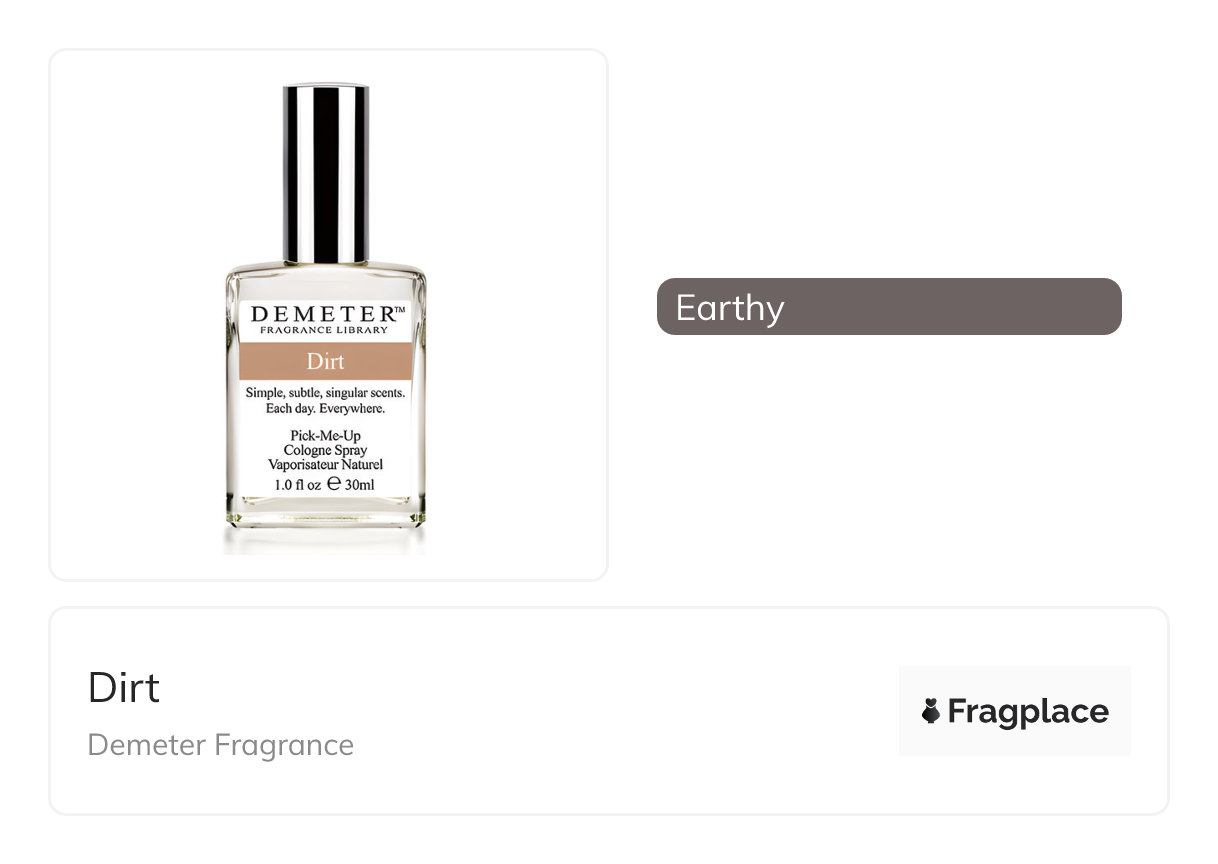The height and width of the screenshot is (864, 1218).
Task: Click the estimated e-mark symbol on the label
Action: pos(334,484)
